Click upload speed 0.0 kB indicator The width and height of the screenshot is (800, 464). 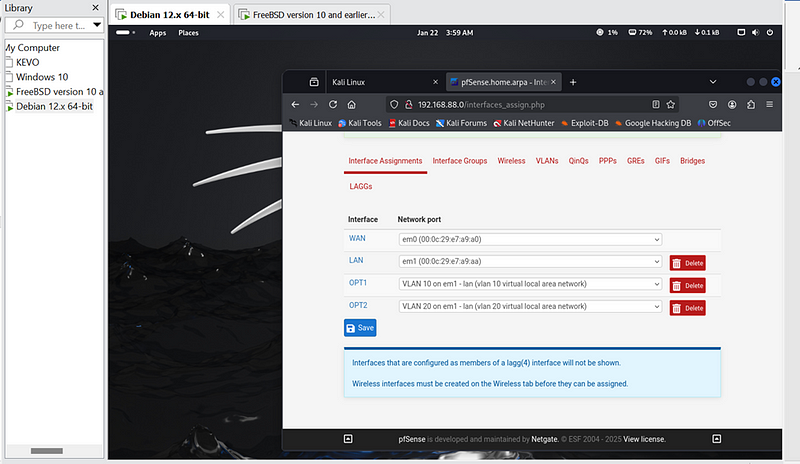click(674, 33)
